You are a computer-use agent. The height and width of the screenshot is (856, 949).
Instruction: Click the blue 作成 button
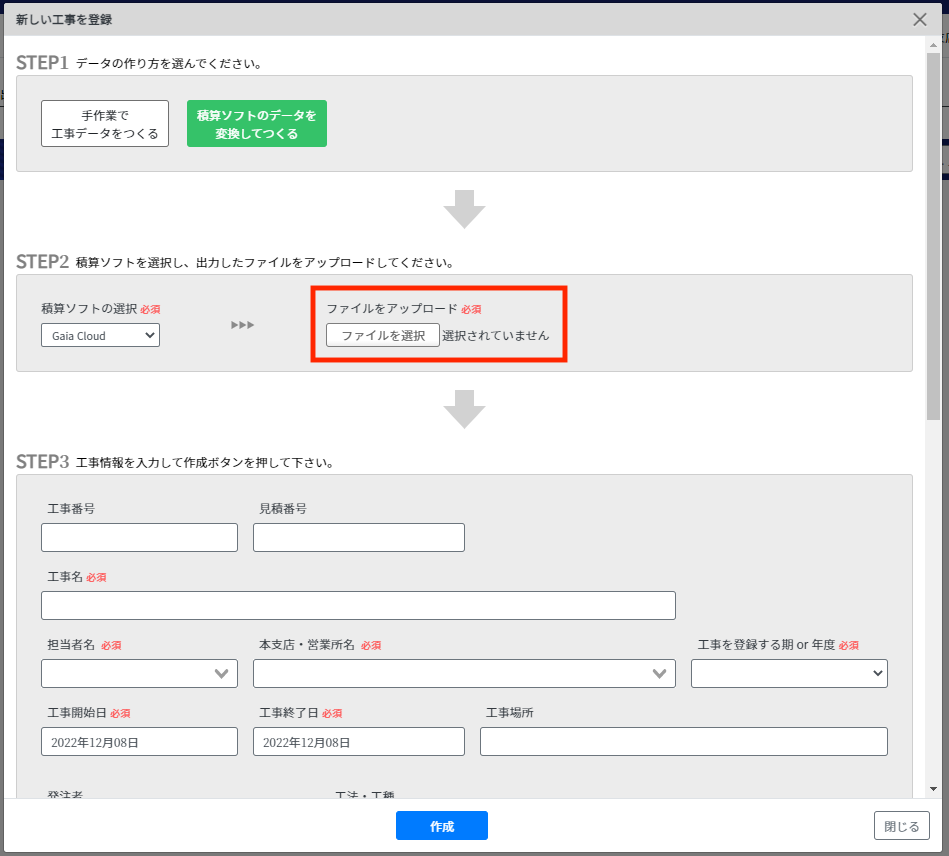pyautogui.click(x=442, y=826)
